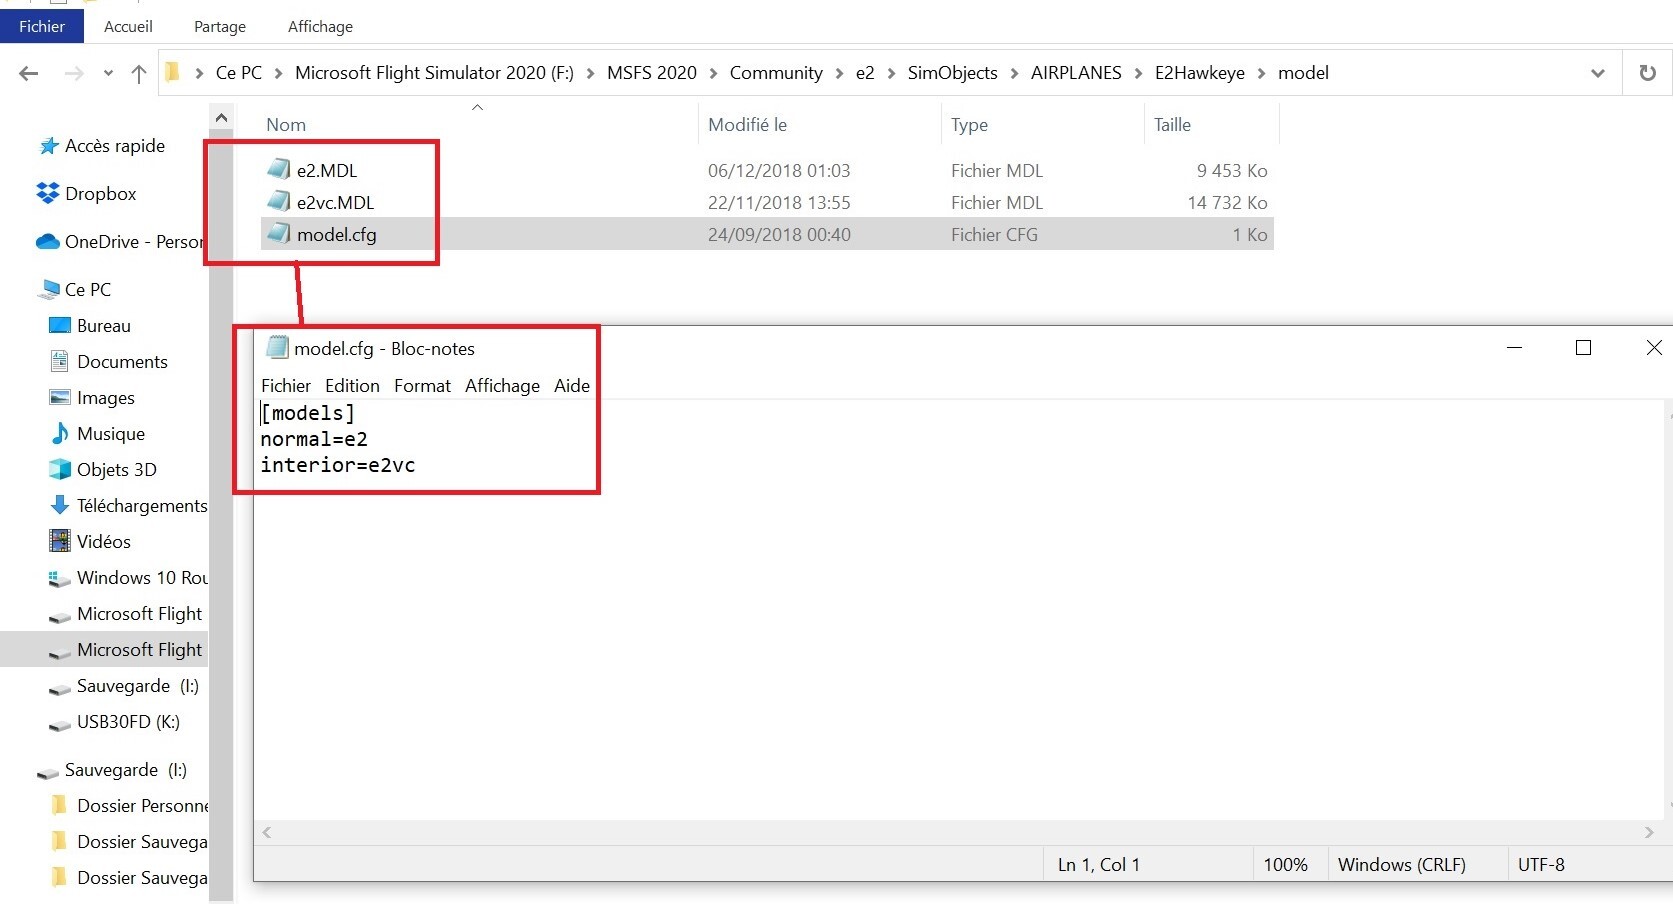
Task: Select the model.cfg file icon in Explorer
Action: pos(279,233)
